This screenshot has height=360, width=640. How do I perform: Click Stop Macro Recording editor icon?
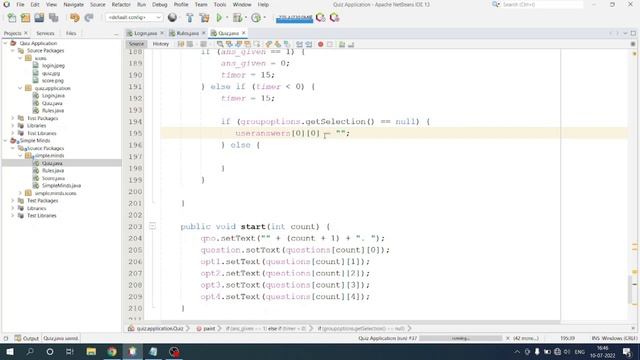(330, 44)
